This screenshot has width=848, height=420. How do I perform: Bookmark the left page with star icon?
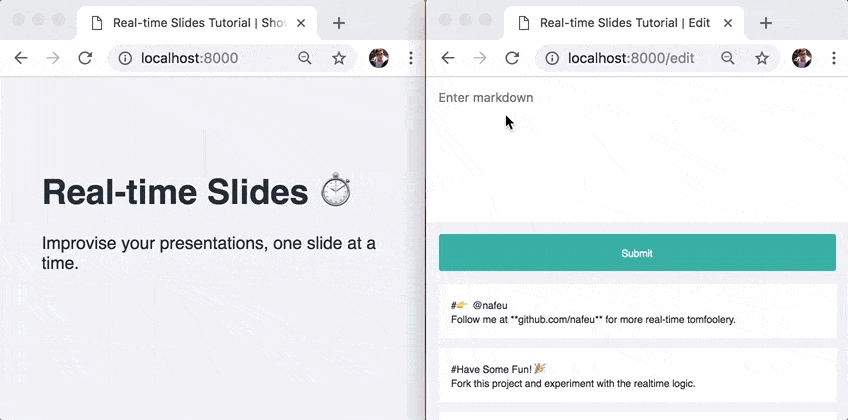tap(339, 58)
